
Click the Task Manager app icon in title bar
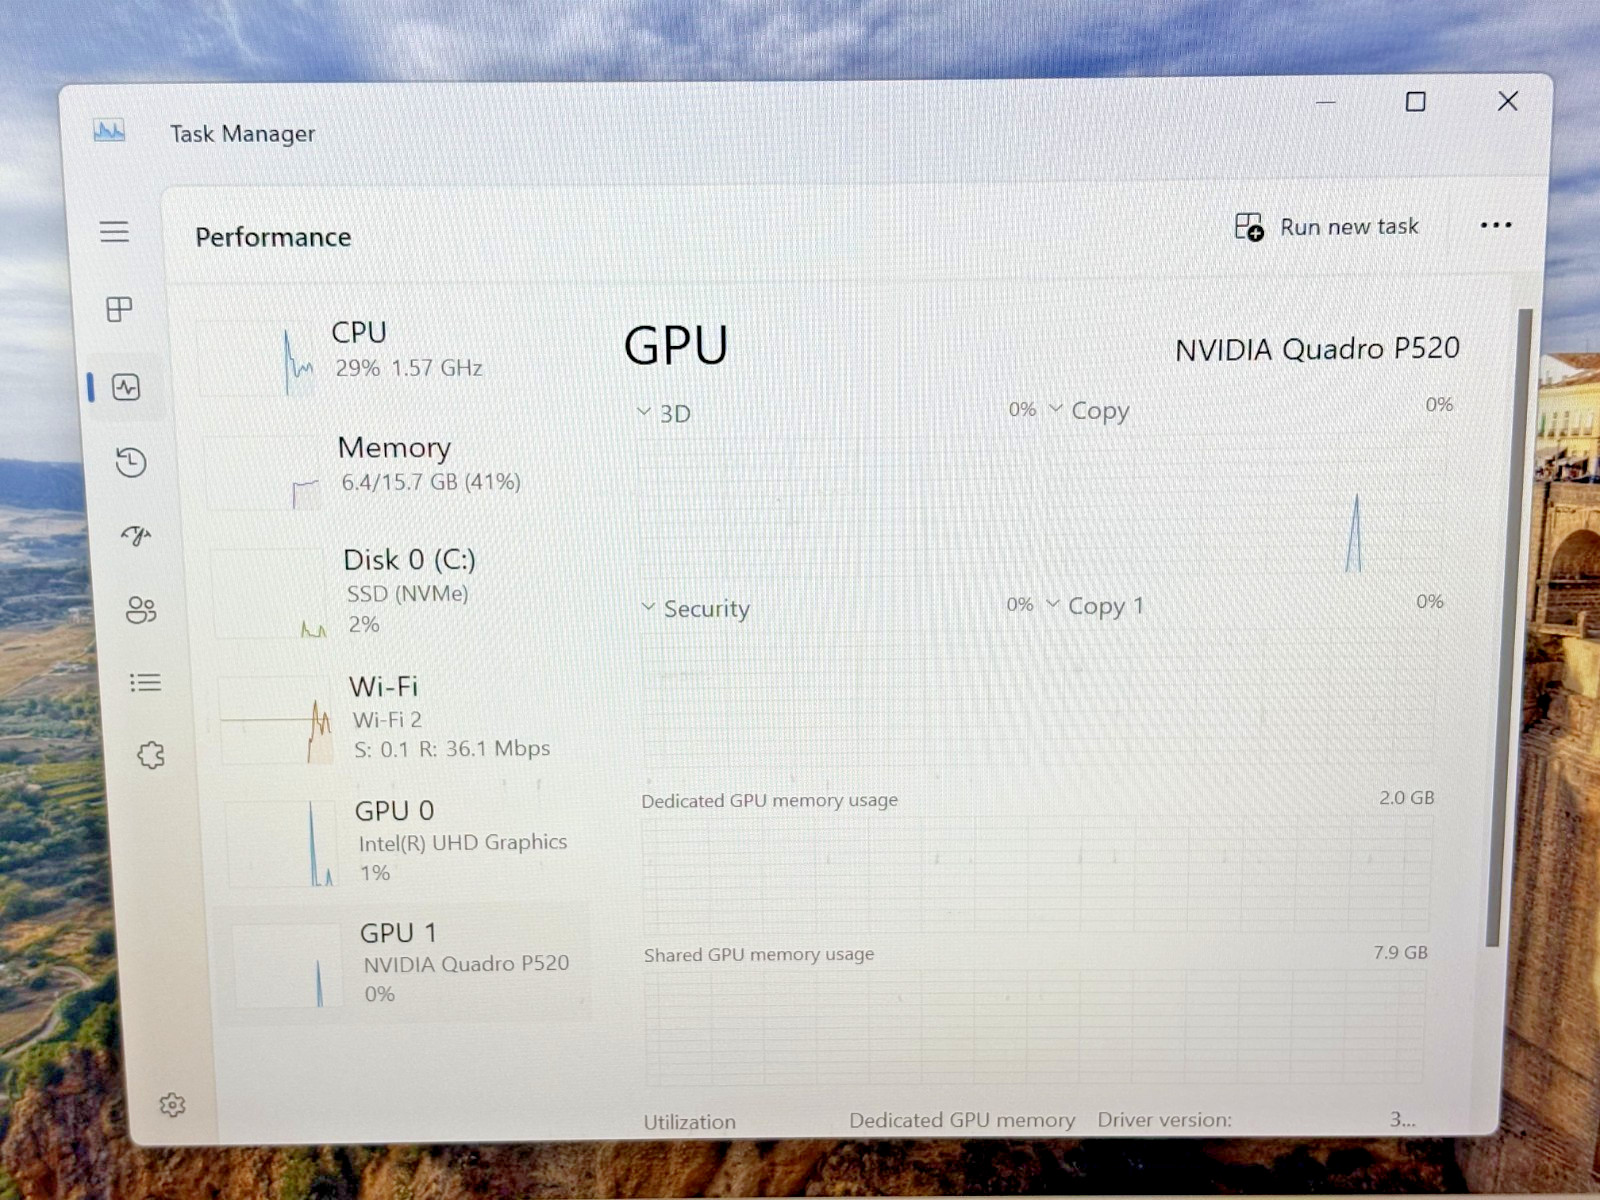pyautogui.click(x=109, y=131)
